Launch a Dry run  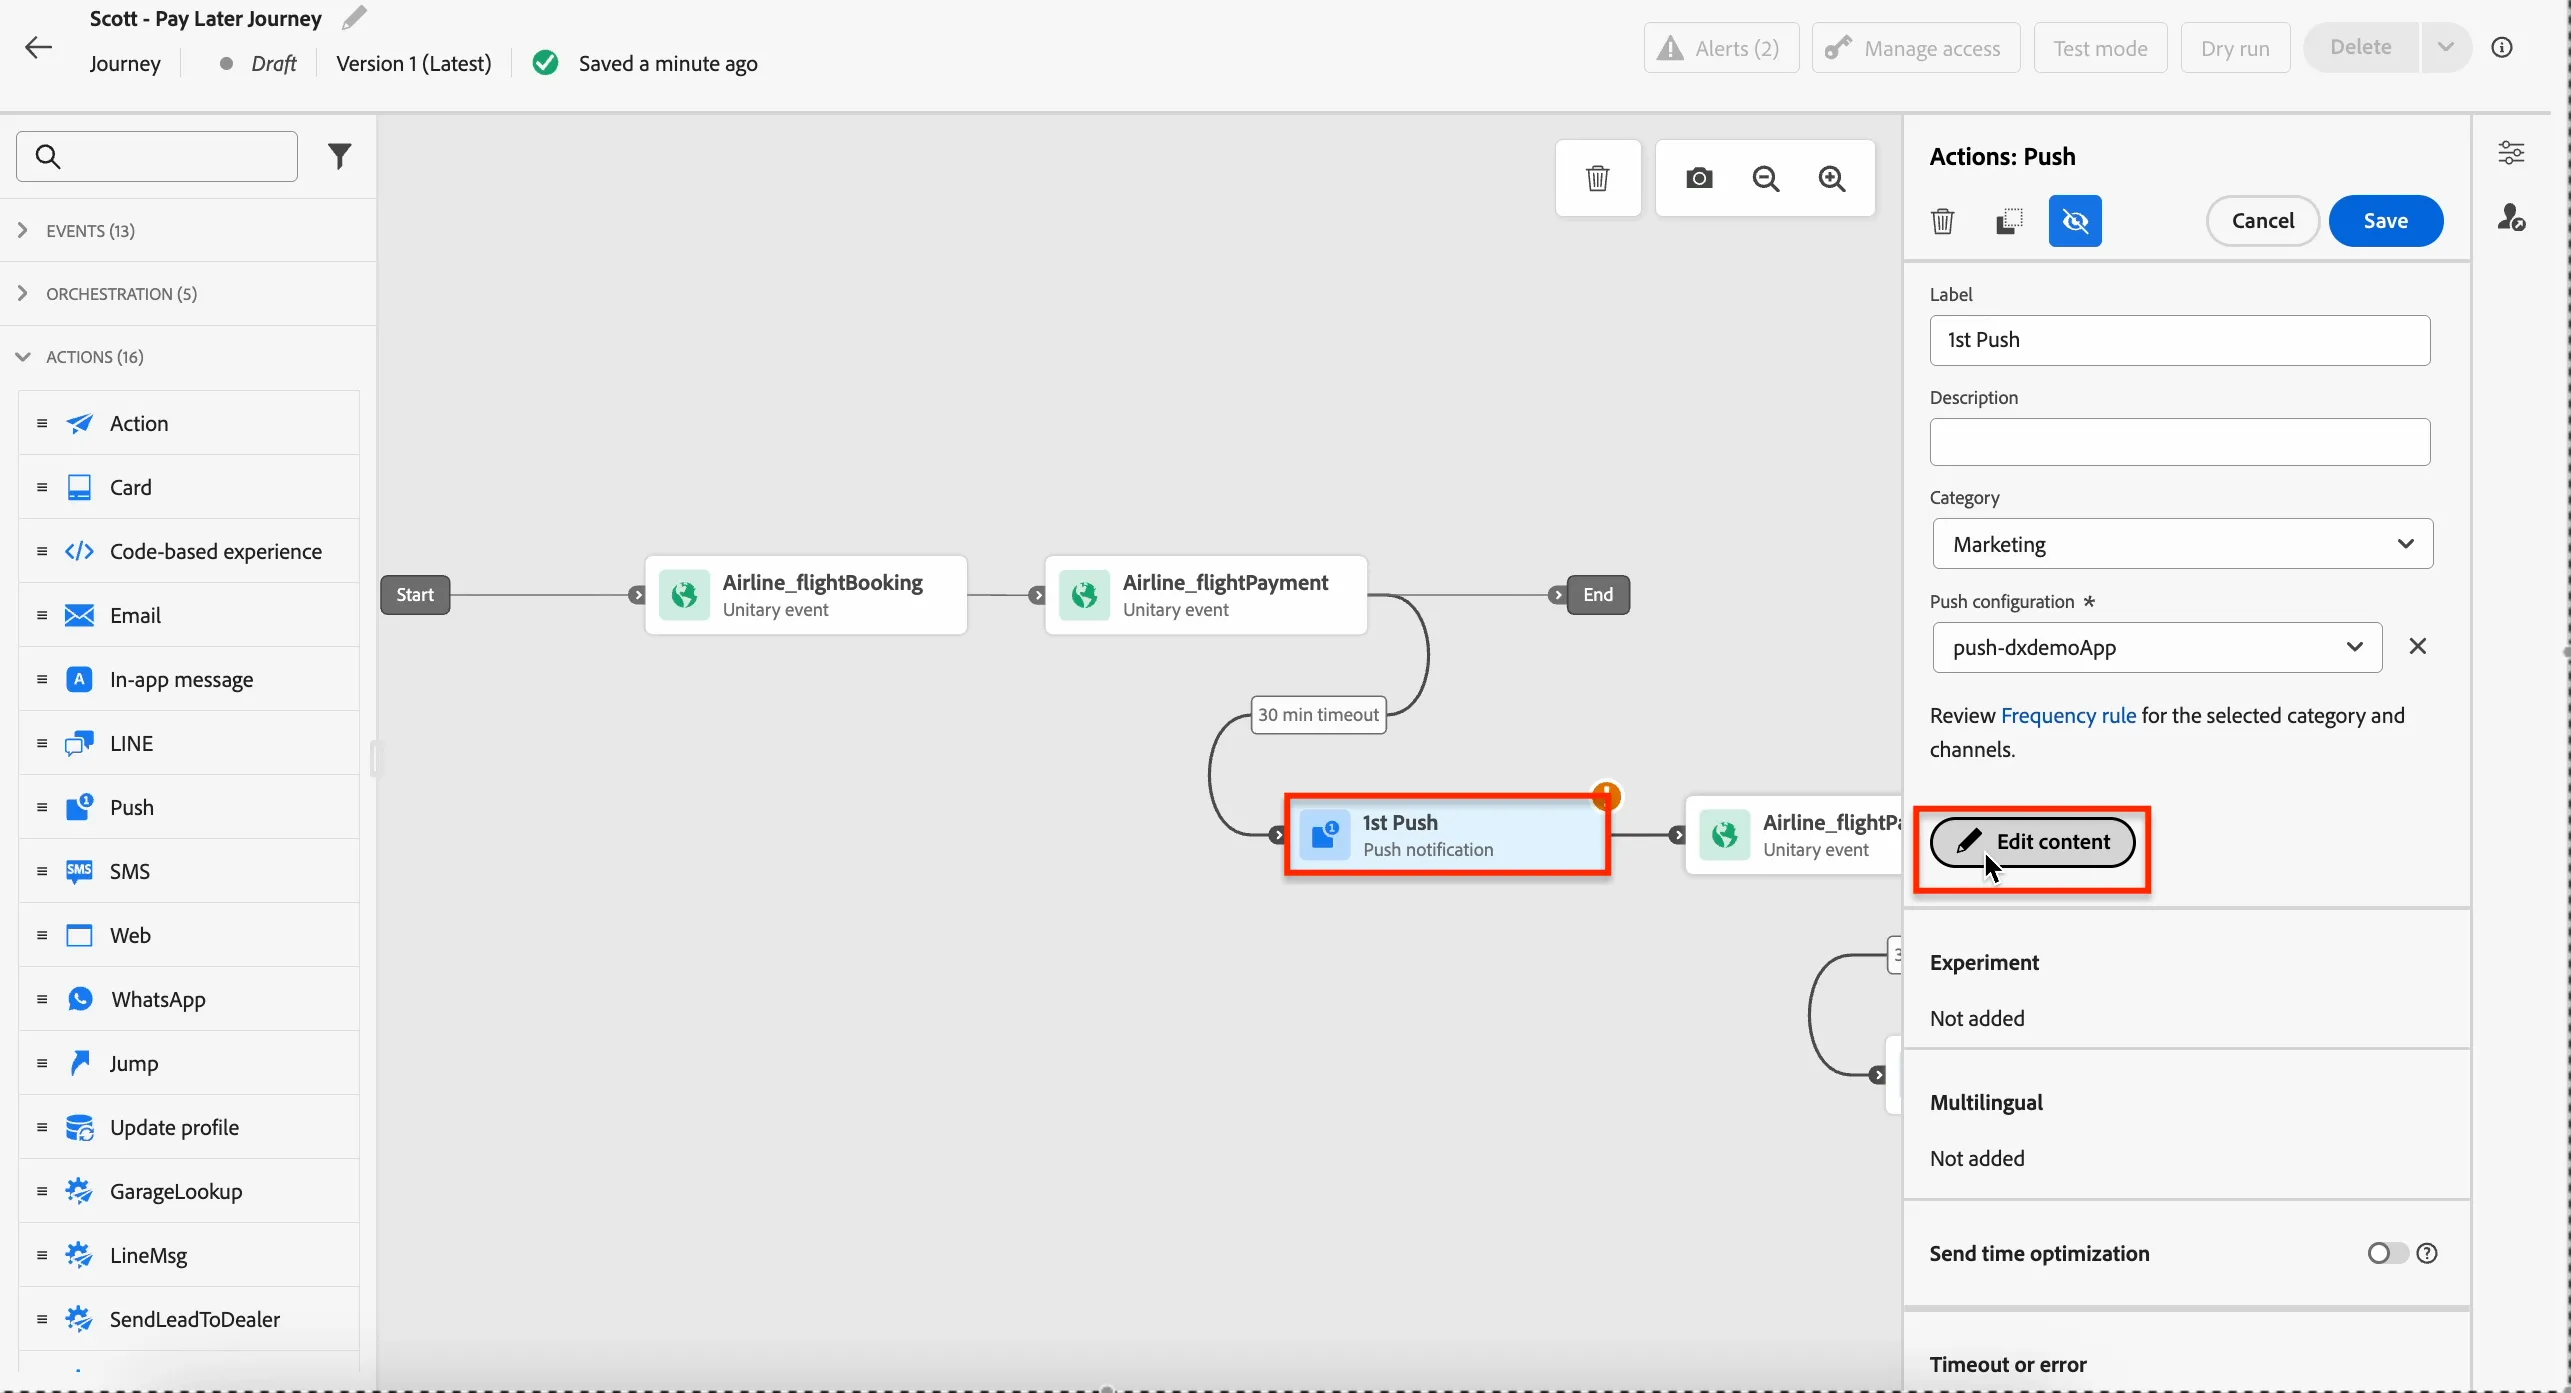pos(2235,48)
